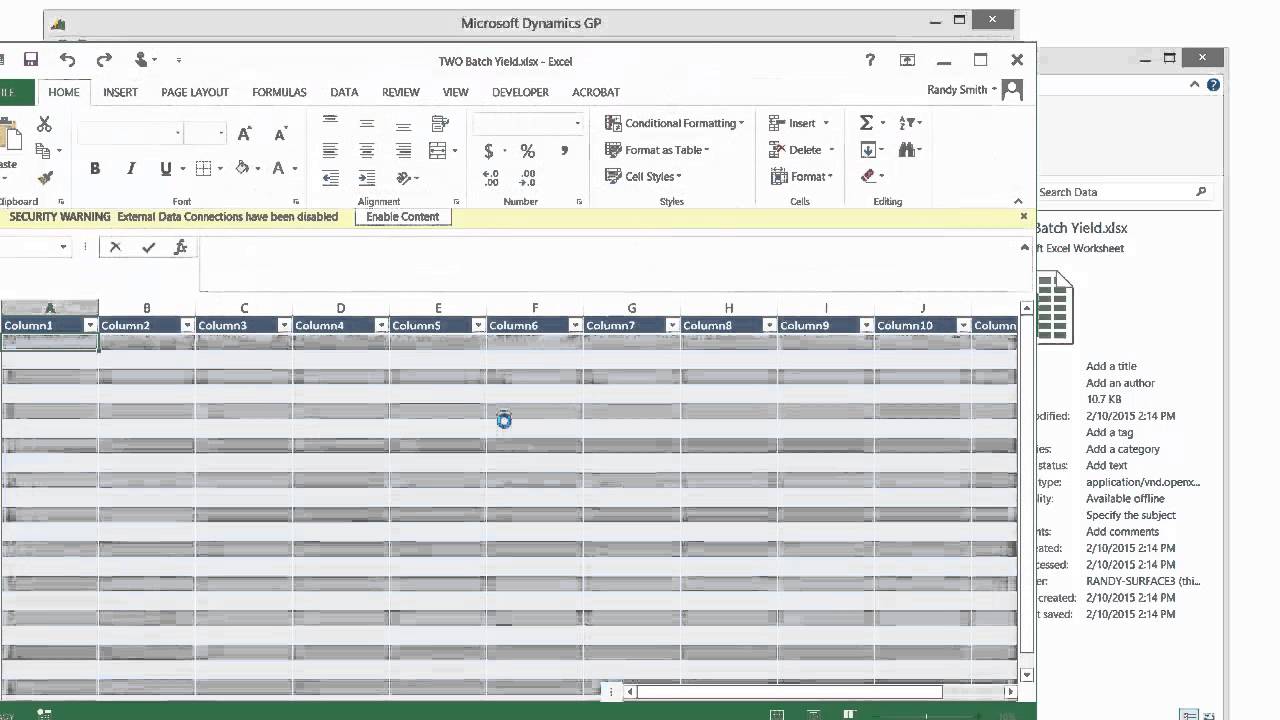Image resolution: width=1280 pixels, height=720 pixels.
Task: Open the font size dropdown
Action: [221, 133]
